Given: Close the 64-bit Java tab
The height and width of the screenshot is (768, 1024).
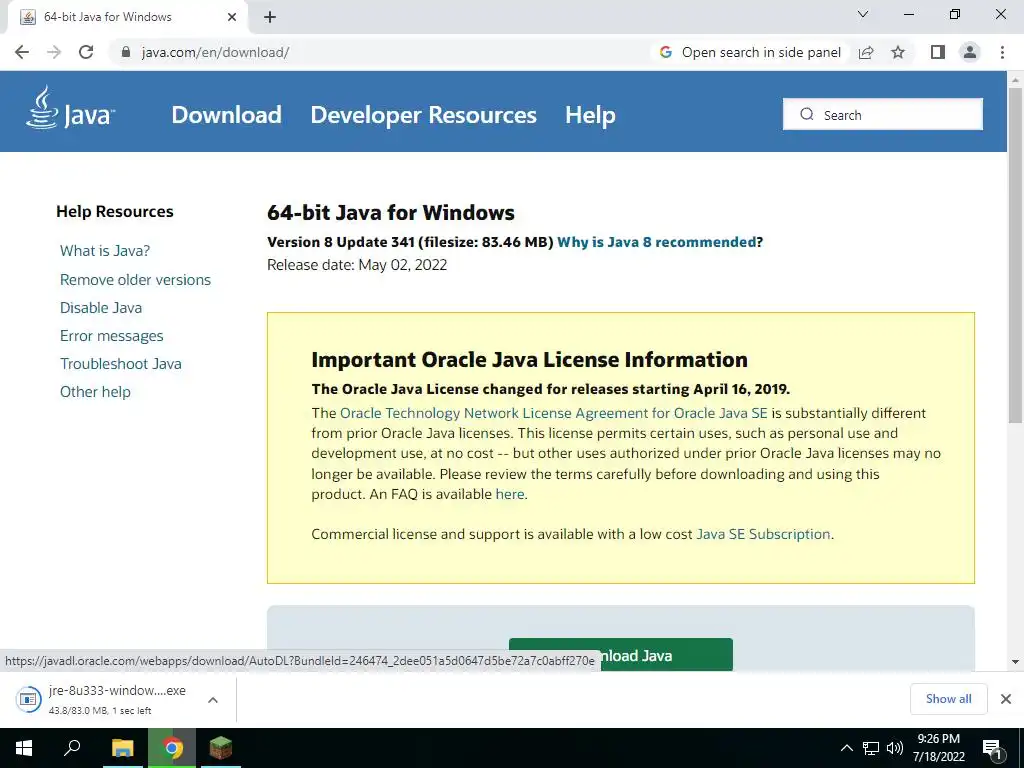Looking at the screenshot, I should click(232, 17).
